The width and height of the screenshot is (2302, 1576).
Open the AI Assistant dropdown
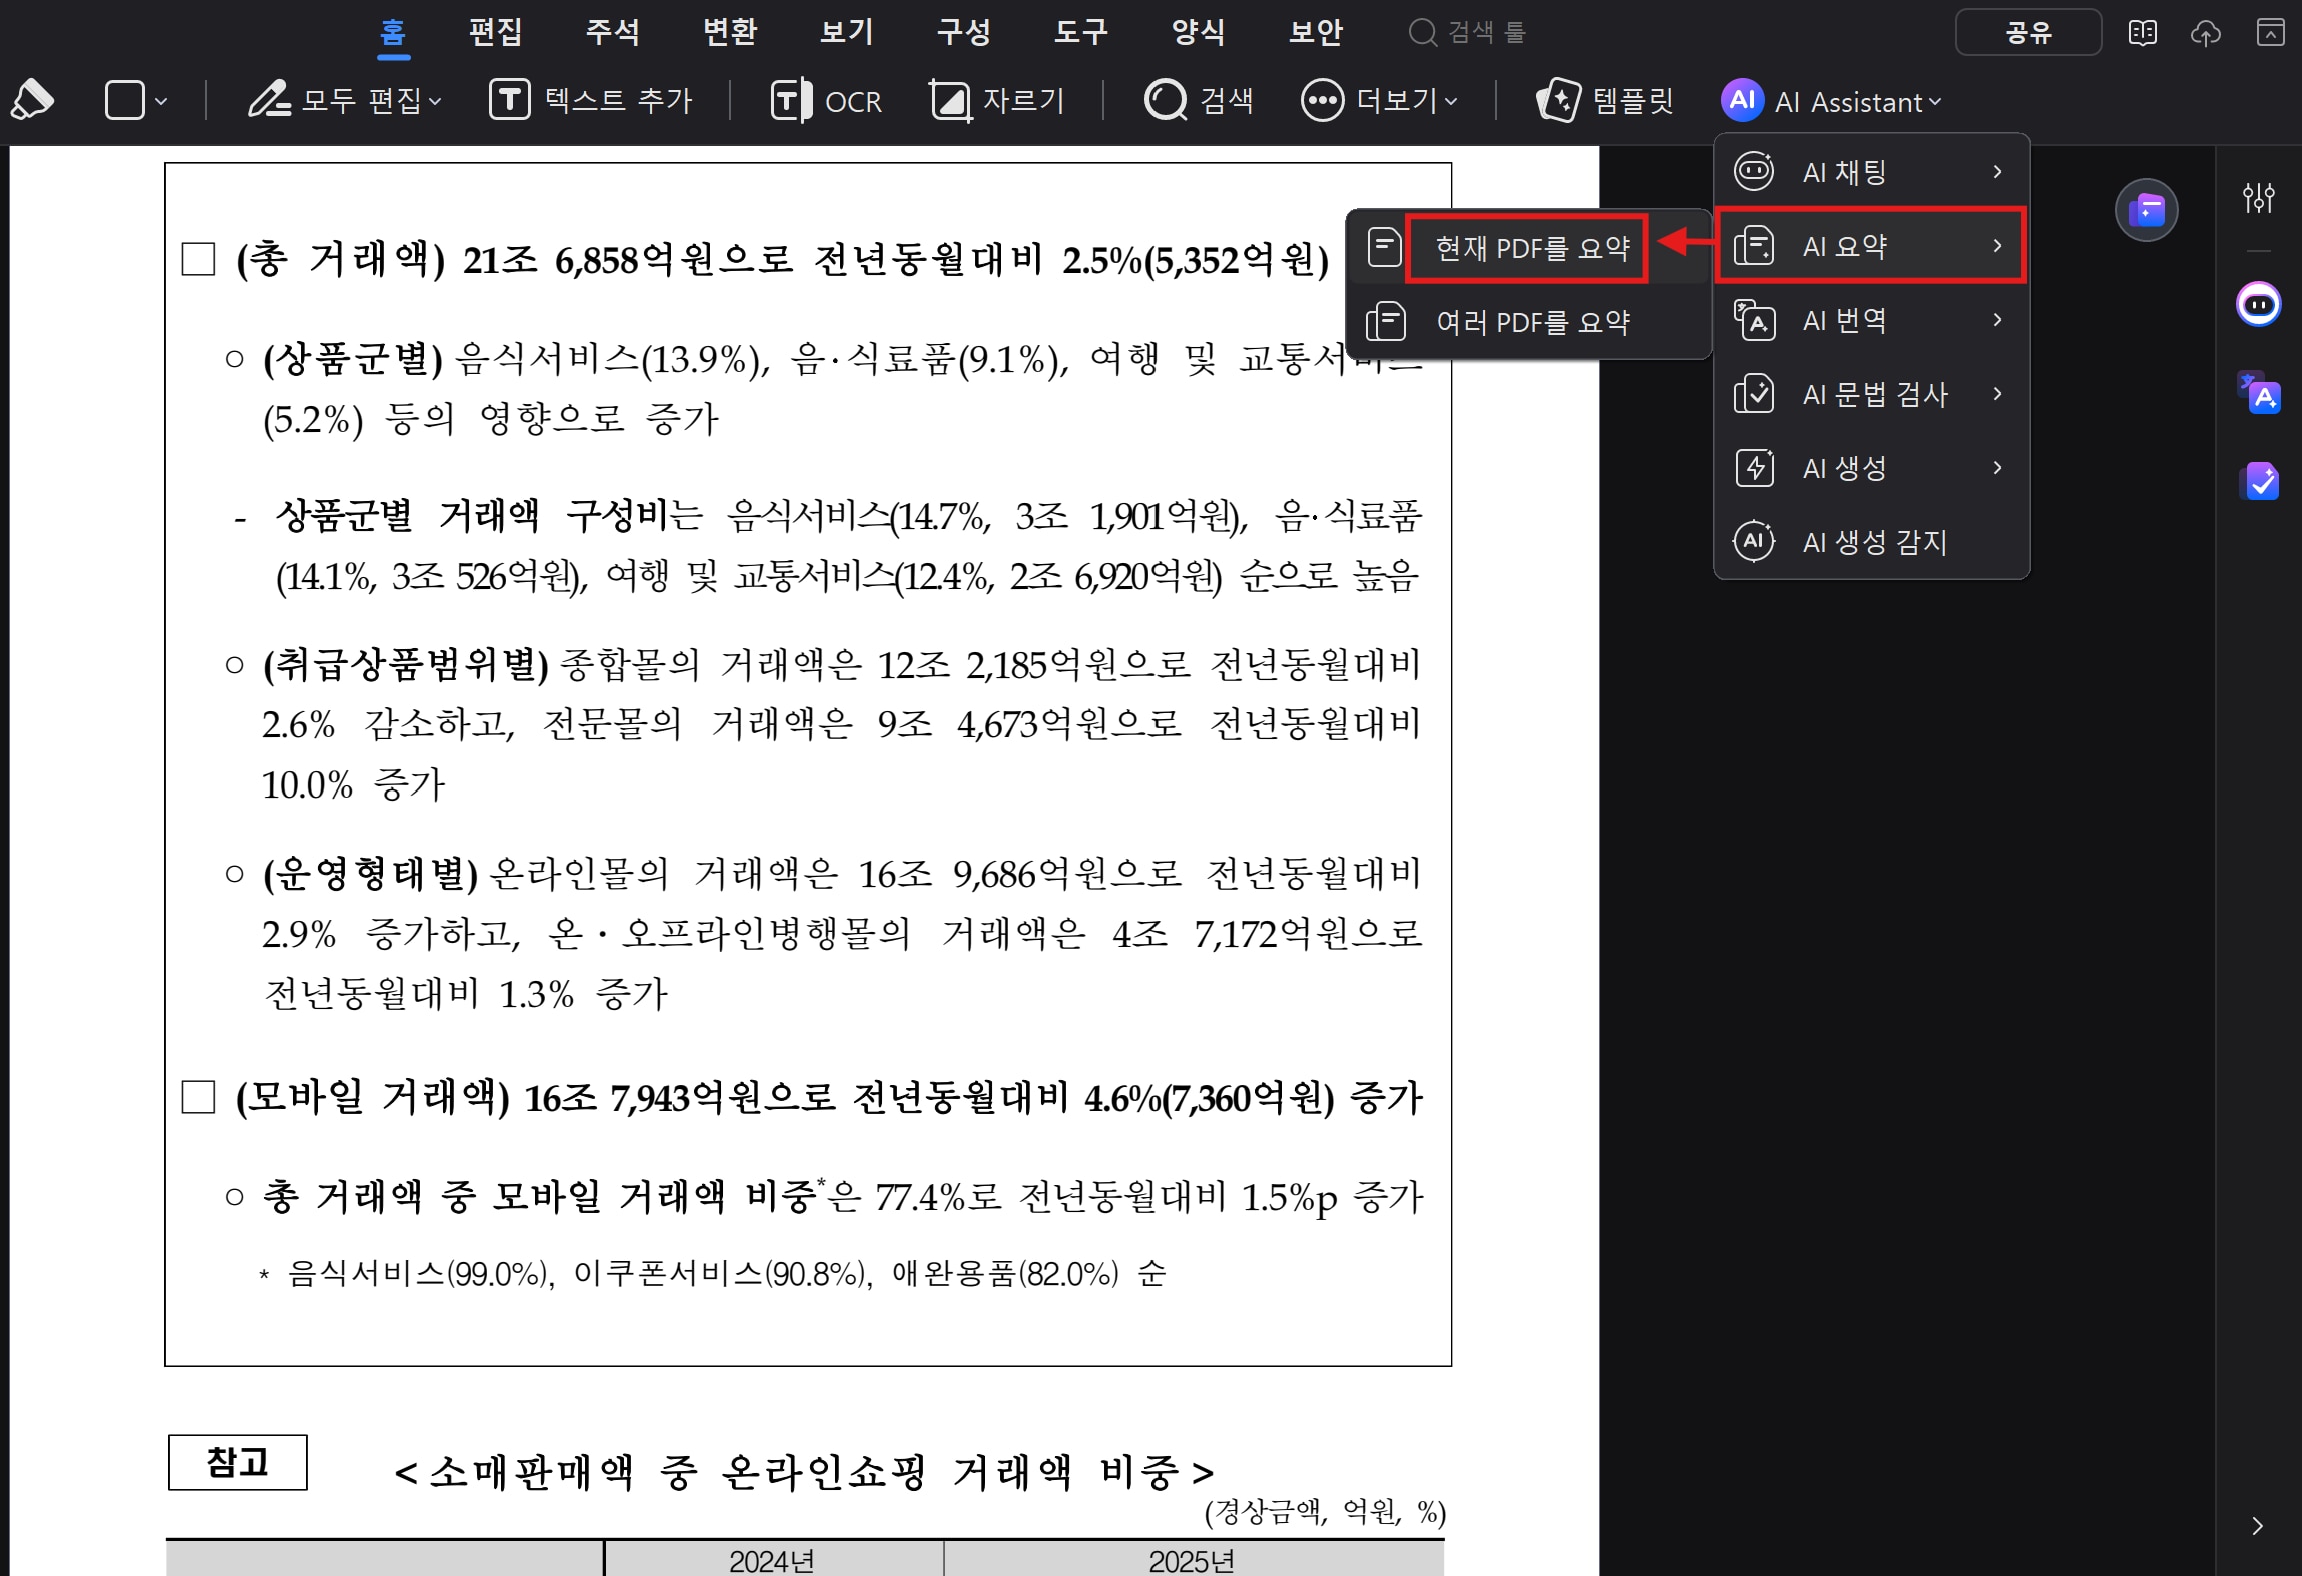coord(1831,100)
